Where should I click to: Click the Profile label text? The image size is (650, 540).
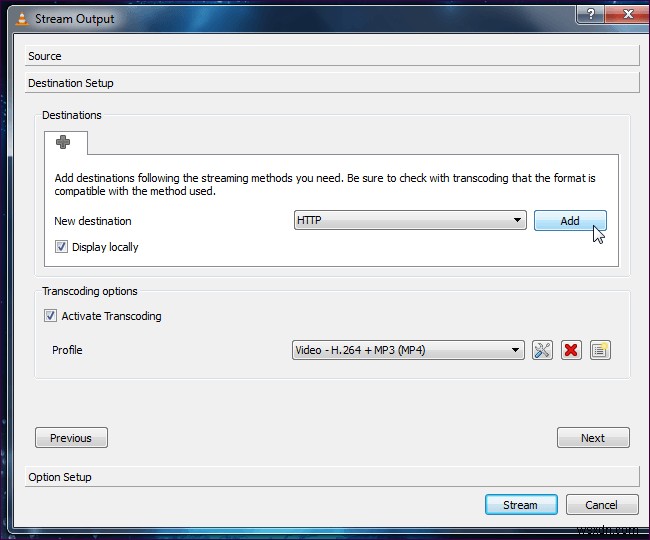pos(67,350)
